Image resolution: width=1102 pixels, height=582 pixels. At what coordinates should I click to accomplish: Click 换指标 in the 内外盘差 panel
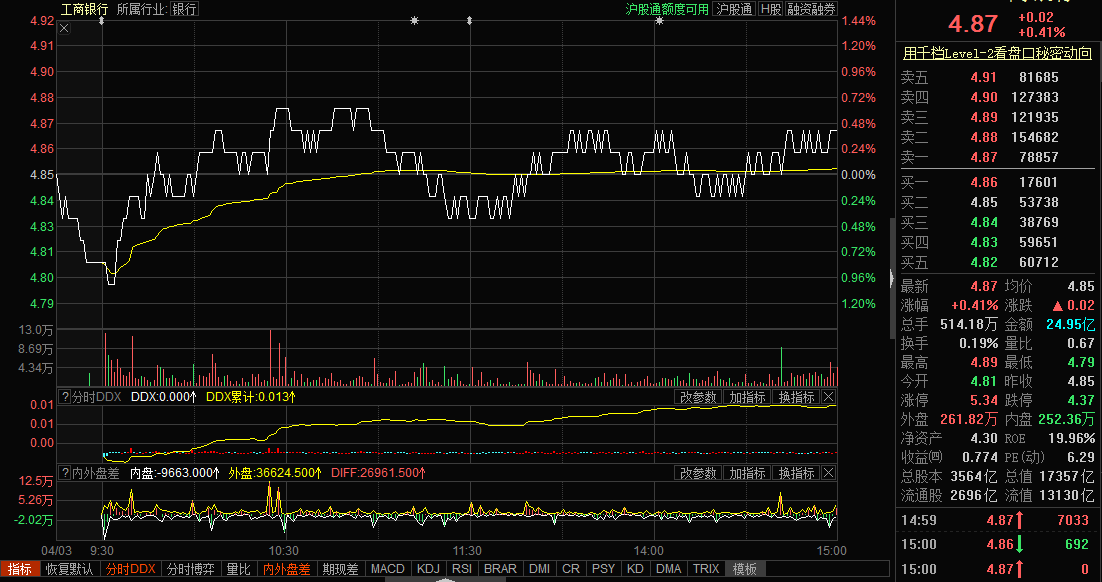[x=796, y=473]
